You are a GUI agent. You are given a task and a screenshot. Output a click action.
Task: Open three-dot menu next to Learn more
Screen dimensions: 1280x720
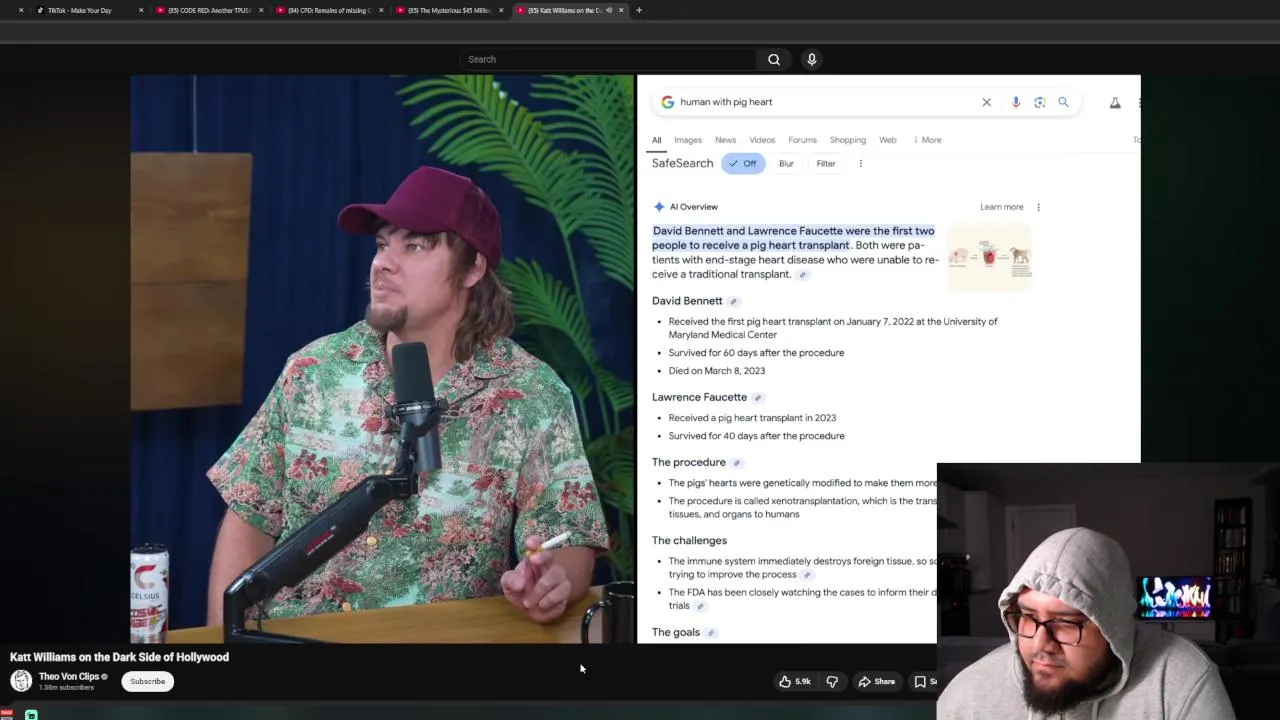[1038, 208]
